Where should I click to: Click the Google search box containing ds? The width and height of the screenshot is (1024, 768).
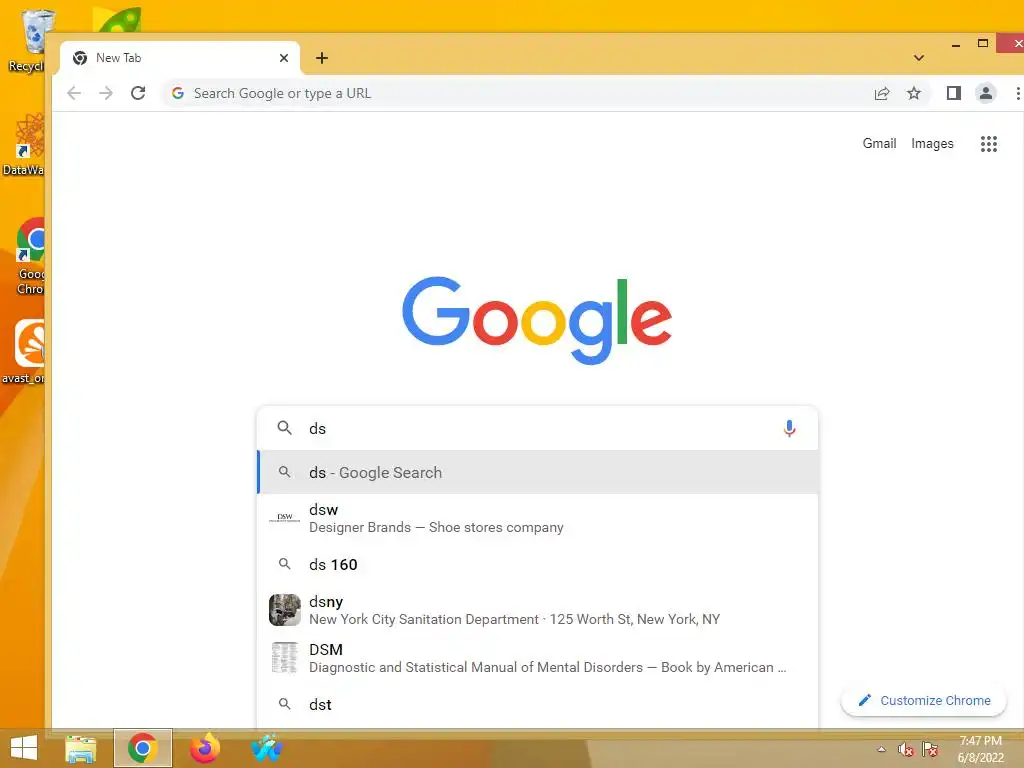coord(537,428)
